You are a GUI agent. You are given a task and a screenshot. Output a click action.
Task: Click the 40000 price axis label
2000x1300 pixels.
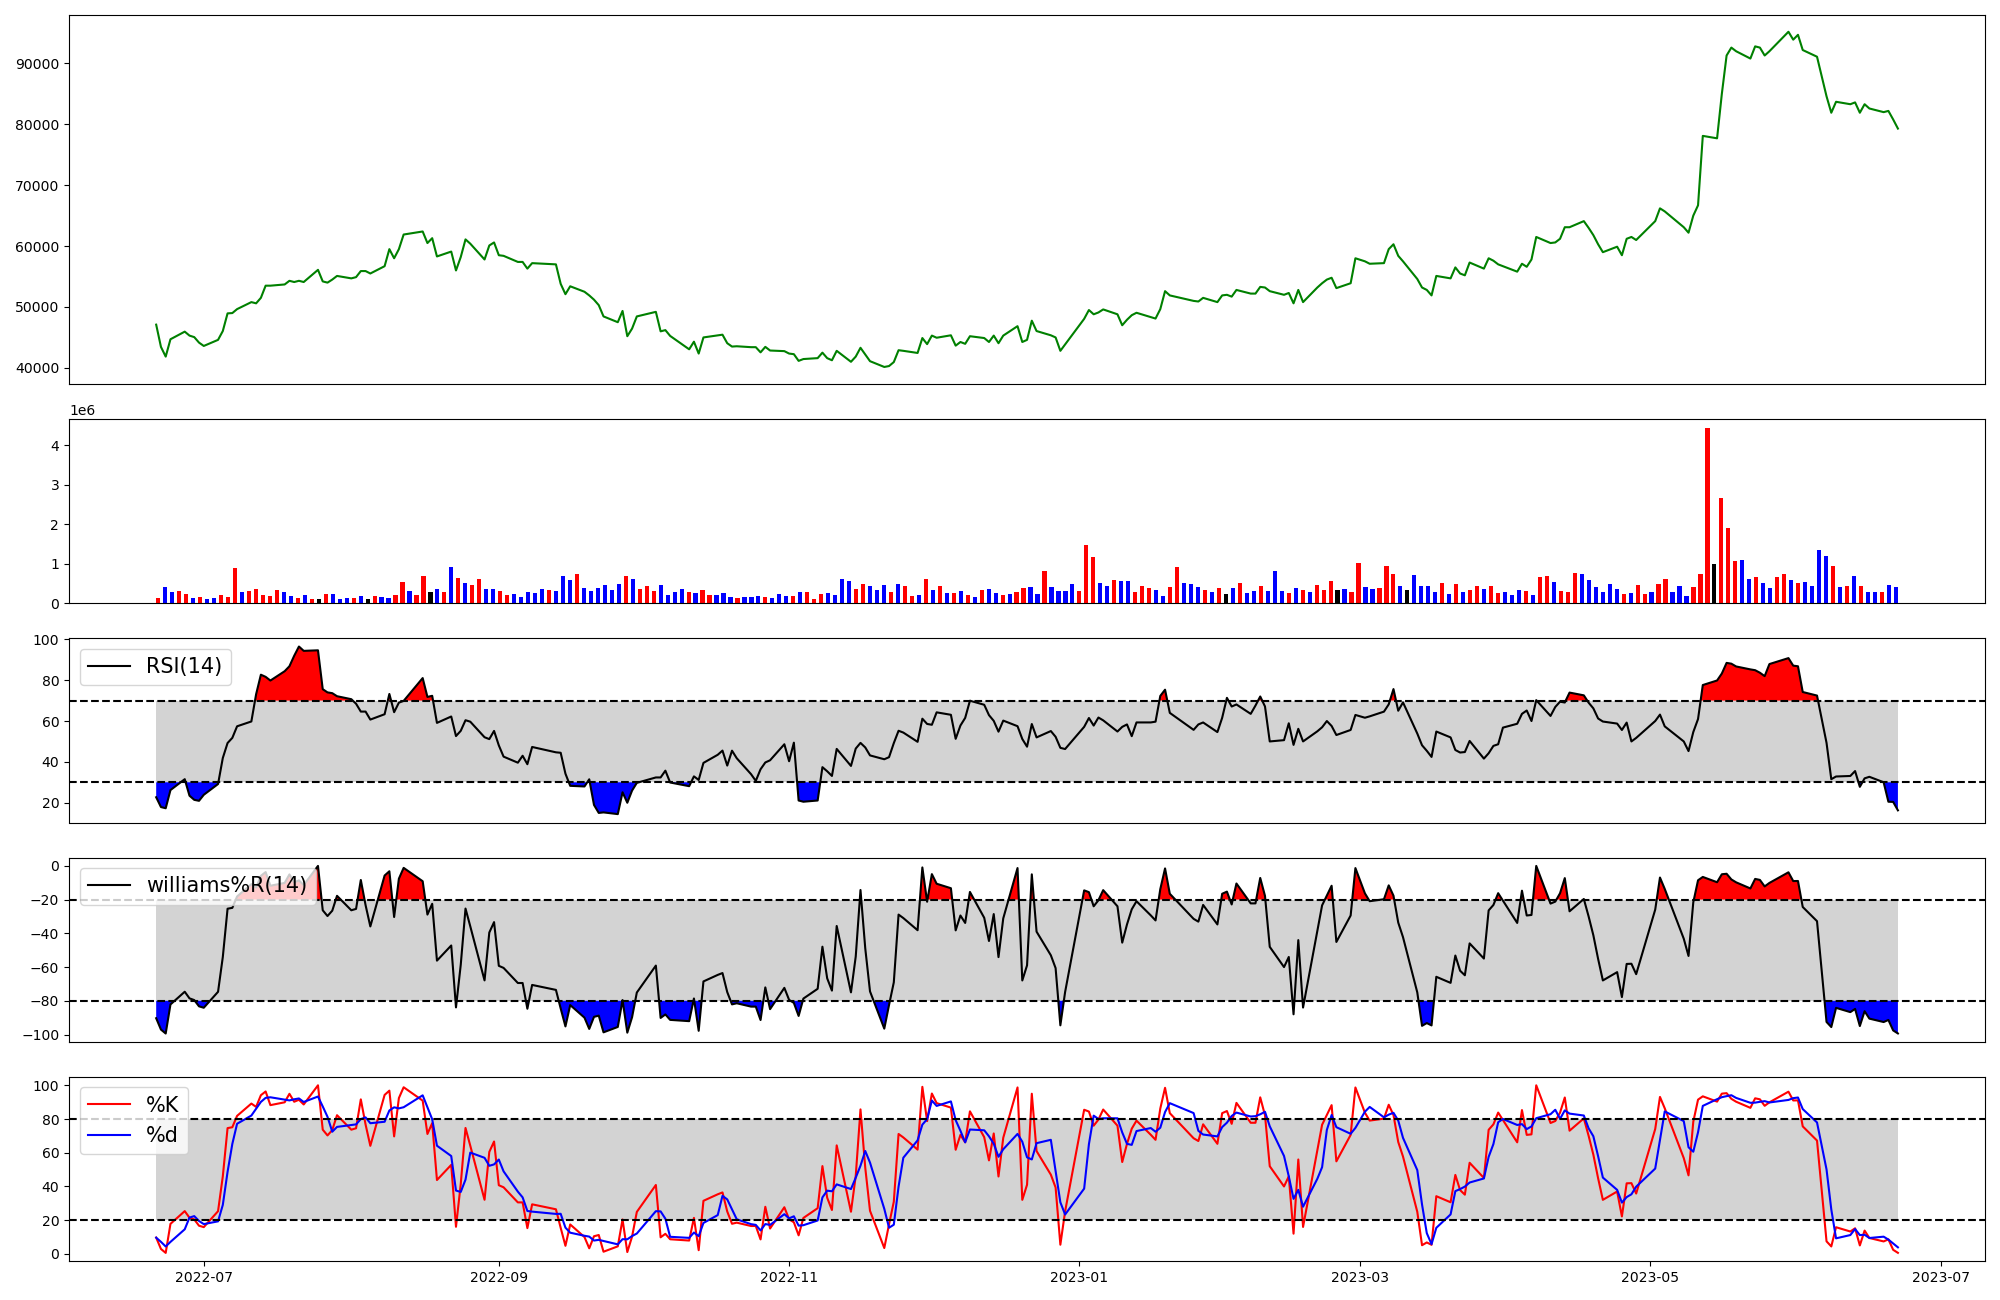[x=38, y=368]
